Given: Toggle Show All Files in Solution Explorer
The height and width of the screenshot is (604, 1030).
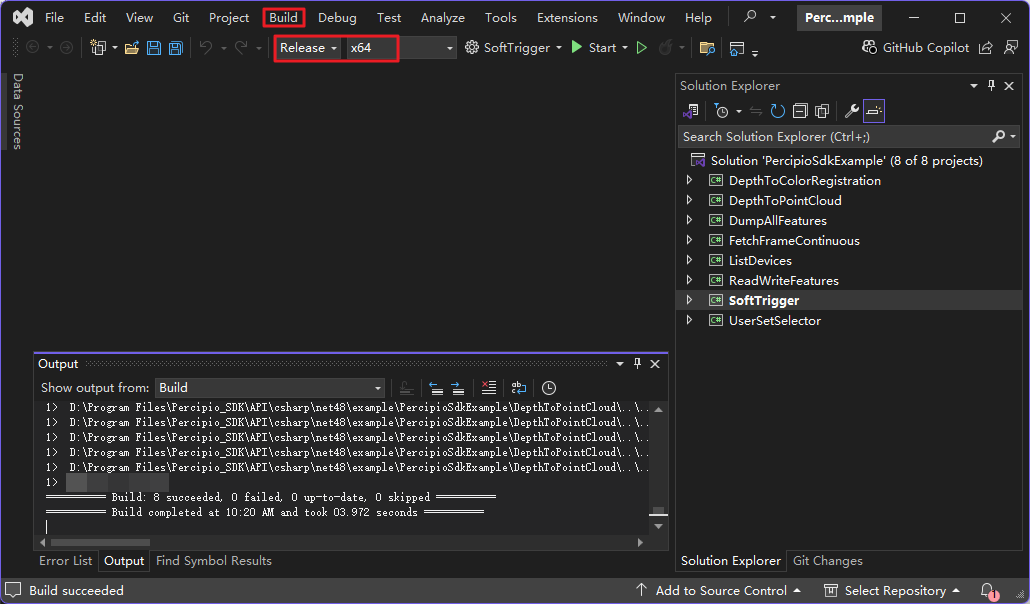Looking at the screenshot, I should [x=822, y=112].
